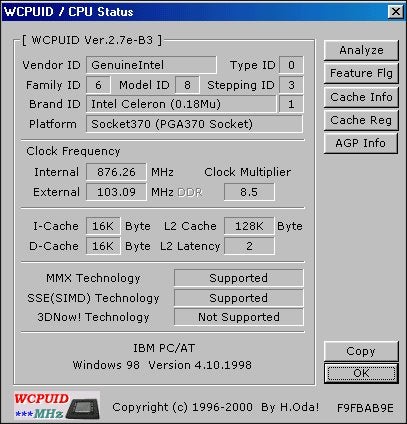Close the WCPUID window
Image resolution: width=407 pixels, height=424 pixels.
pos(396,12)
